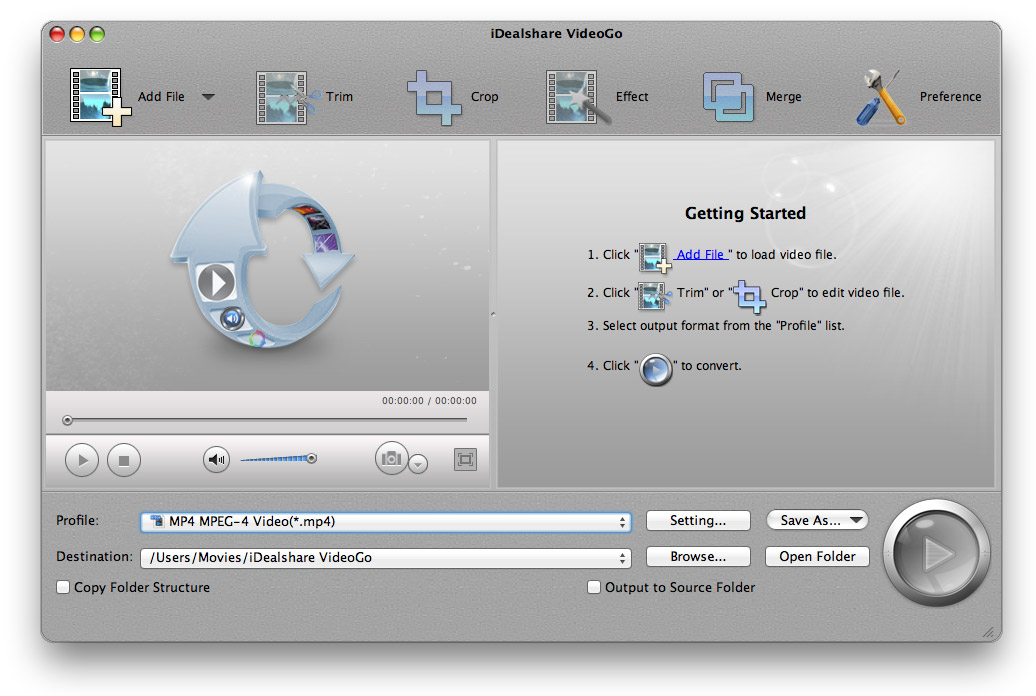Viewport: 1036px width, 696px height.
Task: Expand the Destination path dropdown
Action: (624, 557)
